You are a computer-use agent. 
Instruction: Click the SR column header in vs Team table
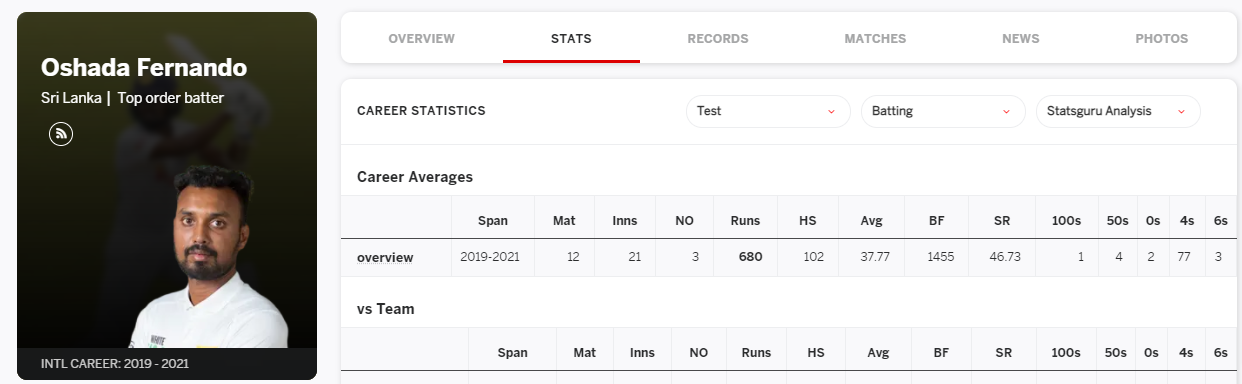(x=1004, y=353)
